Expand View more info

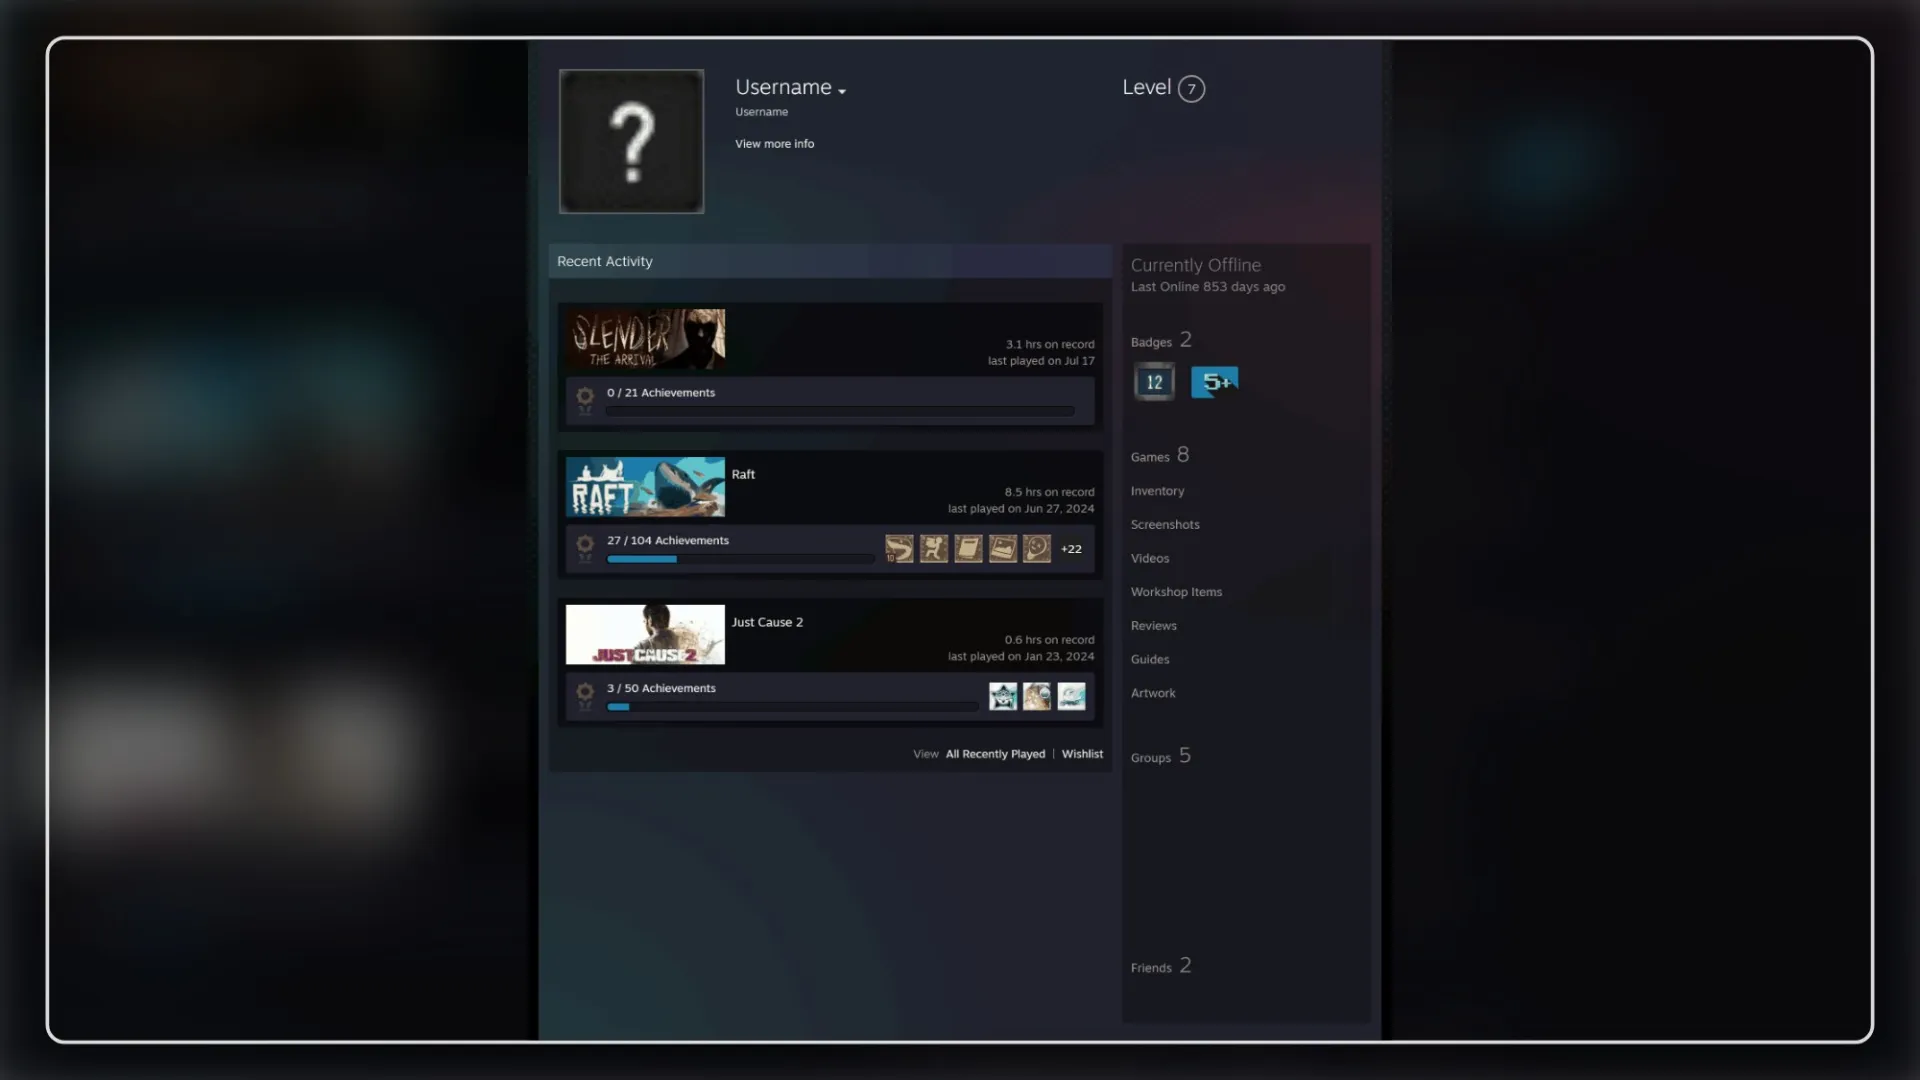(774, 144)
